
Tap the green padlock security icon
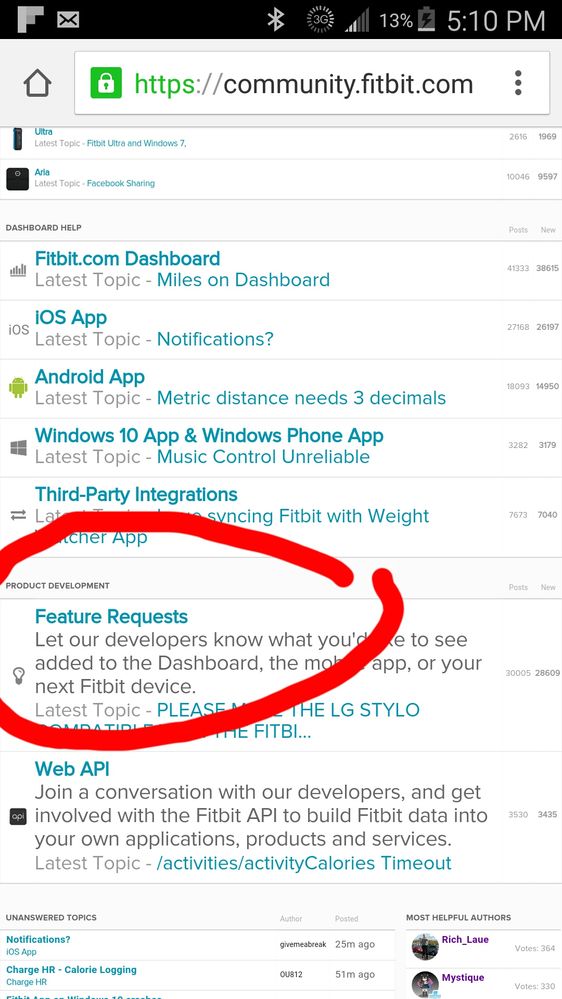pyautogui.click(x=106, y=83)
